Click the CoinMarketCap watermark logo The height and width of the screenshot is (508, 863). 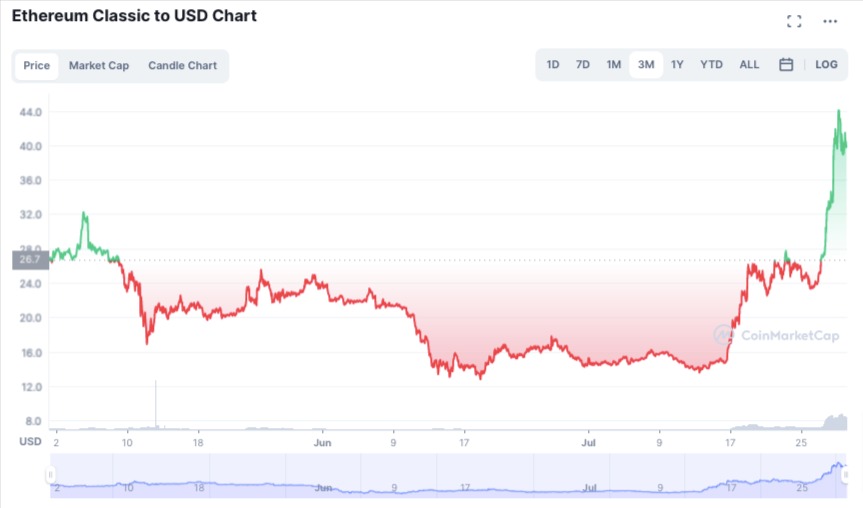pos(776,335)
